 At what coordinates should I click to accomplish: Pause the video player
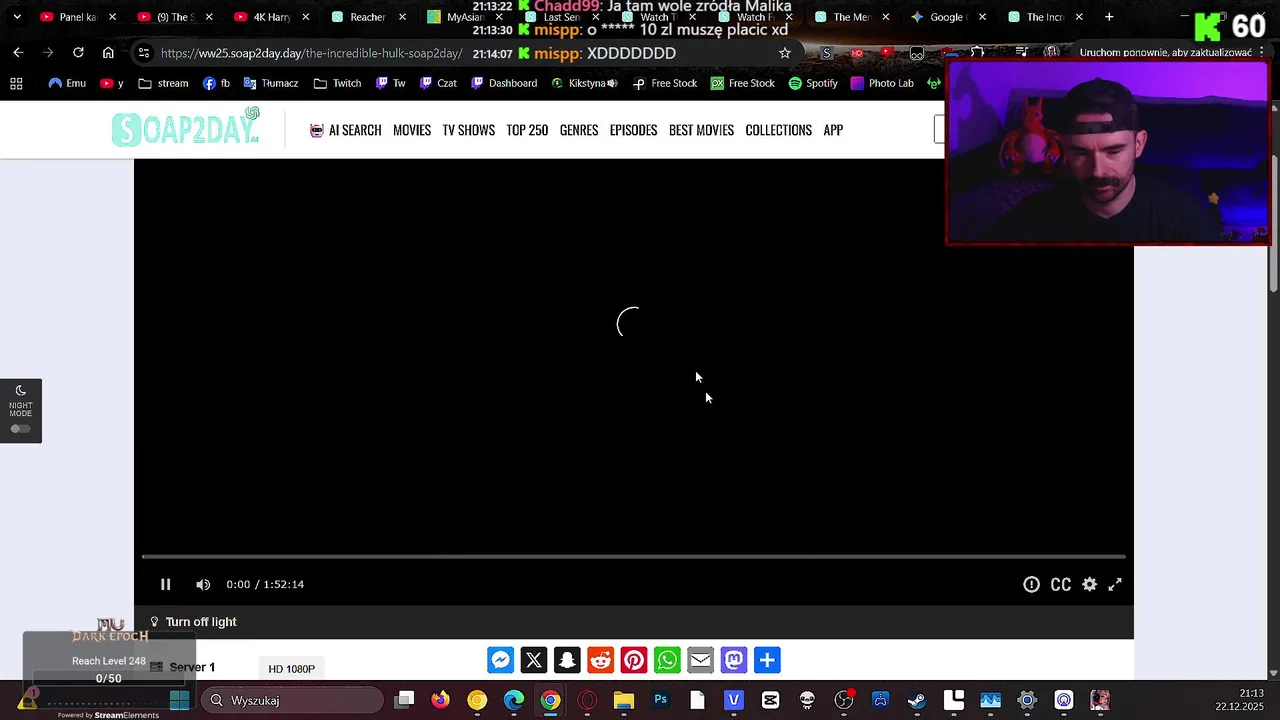[166, 584]
